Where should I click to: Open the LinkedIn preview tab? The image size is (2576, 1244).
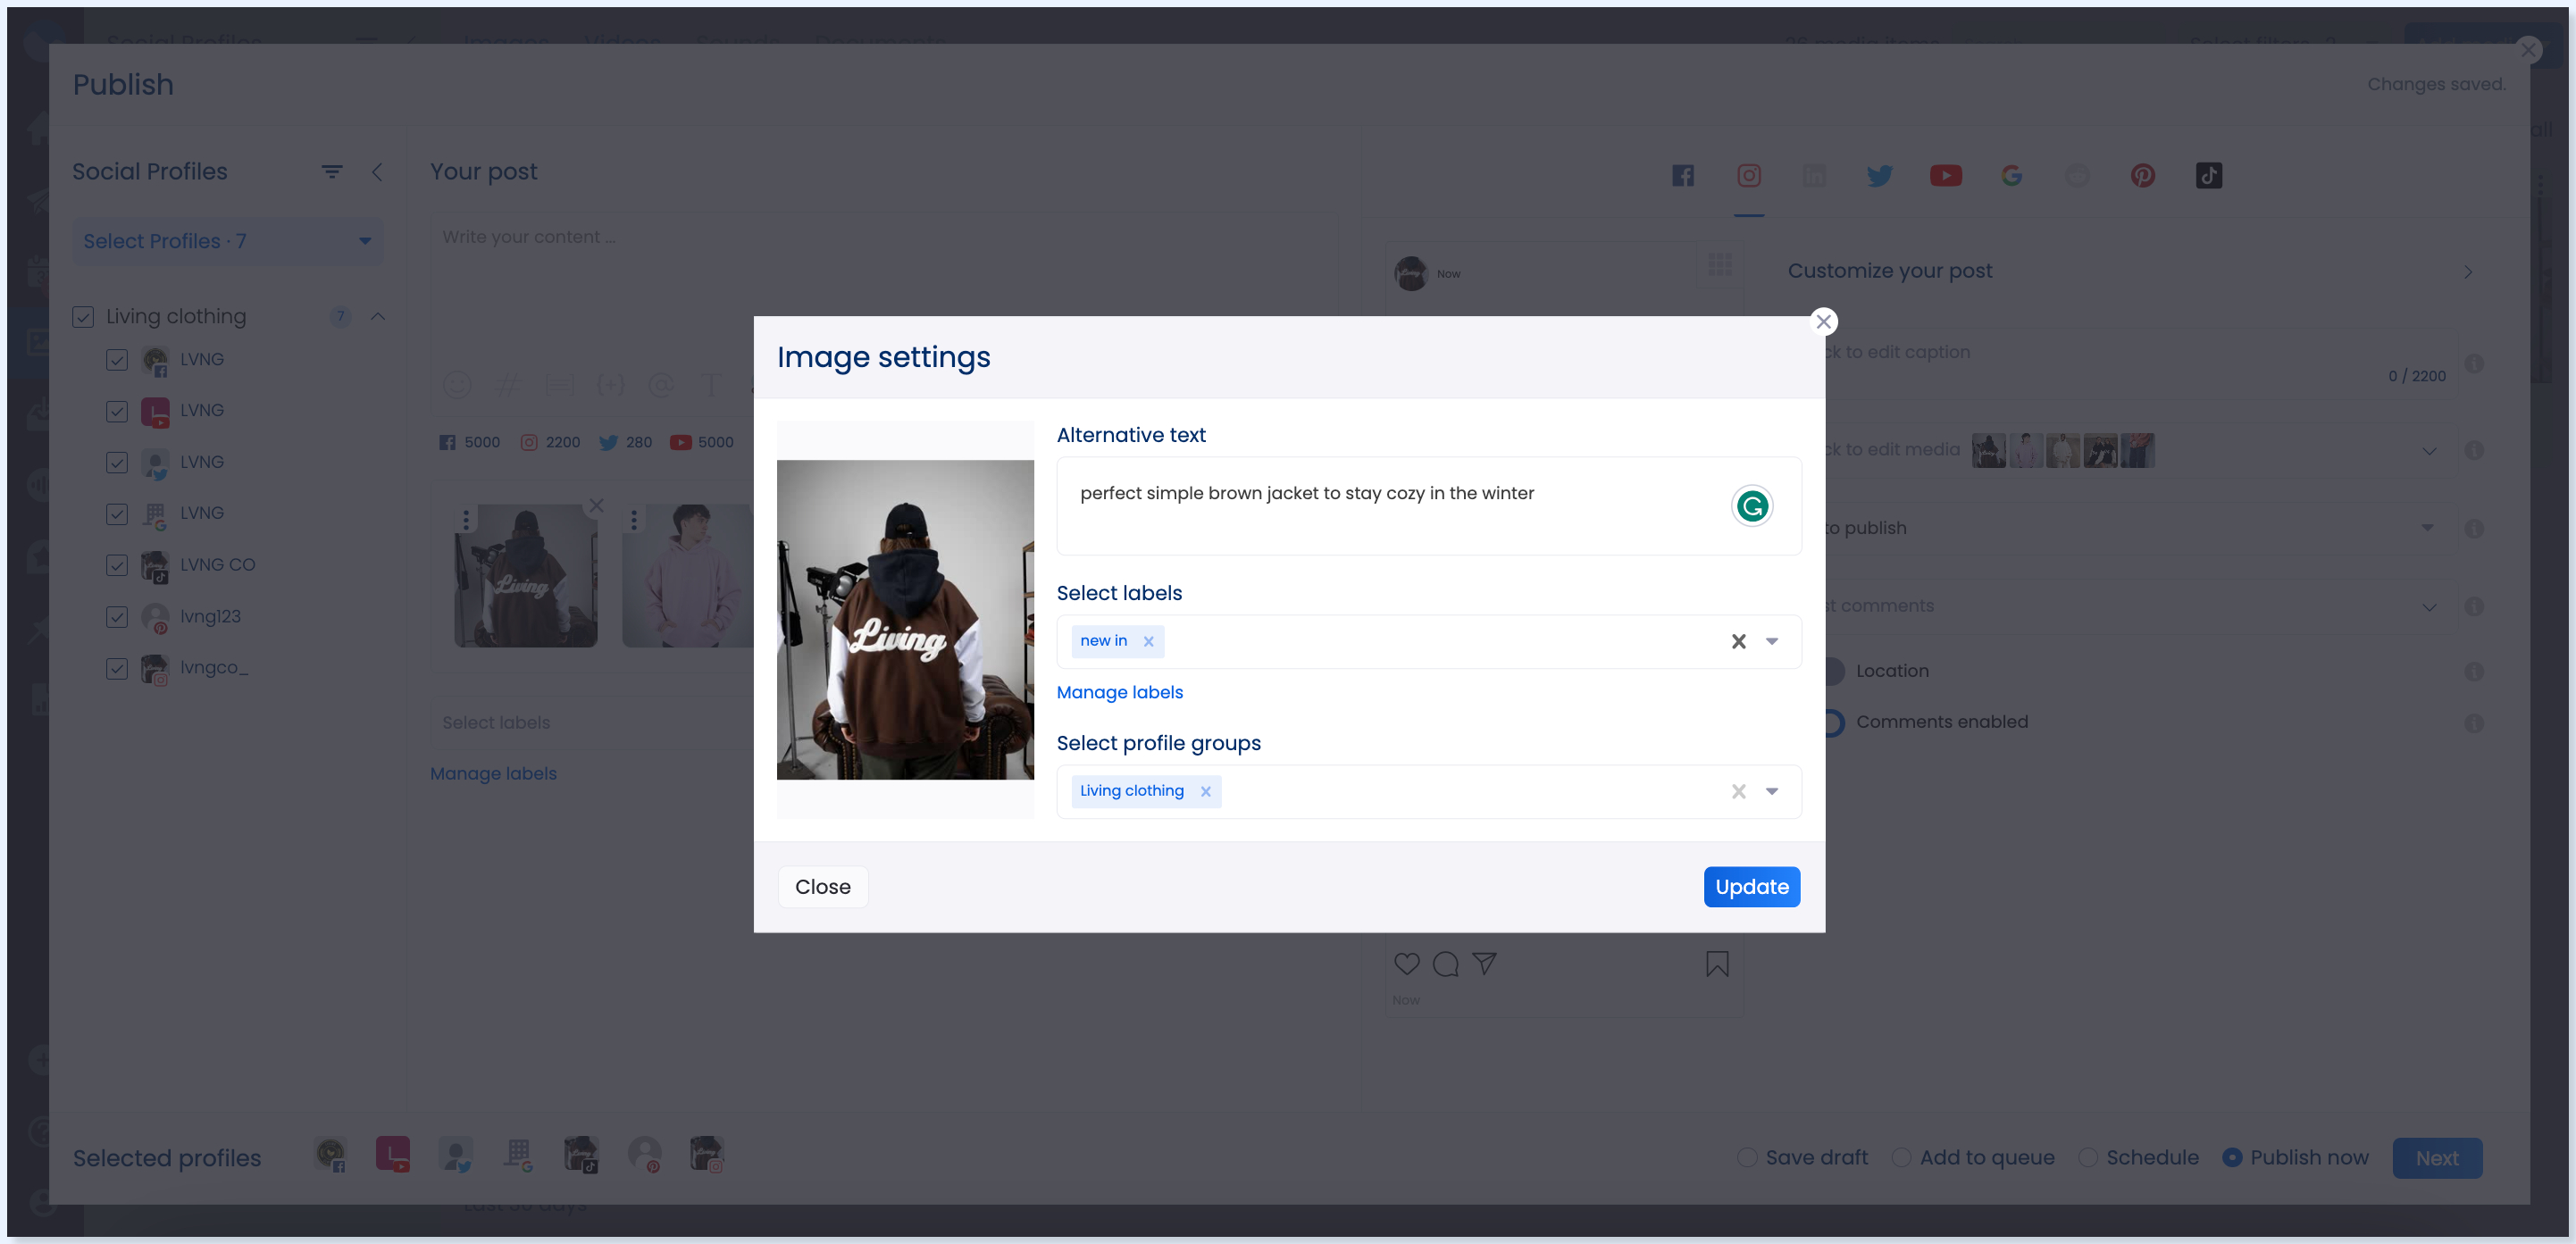[1814, 176]
